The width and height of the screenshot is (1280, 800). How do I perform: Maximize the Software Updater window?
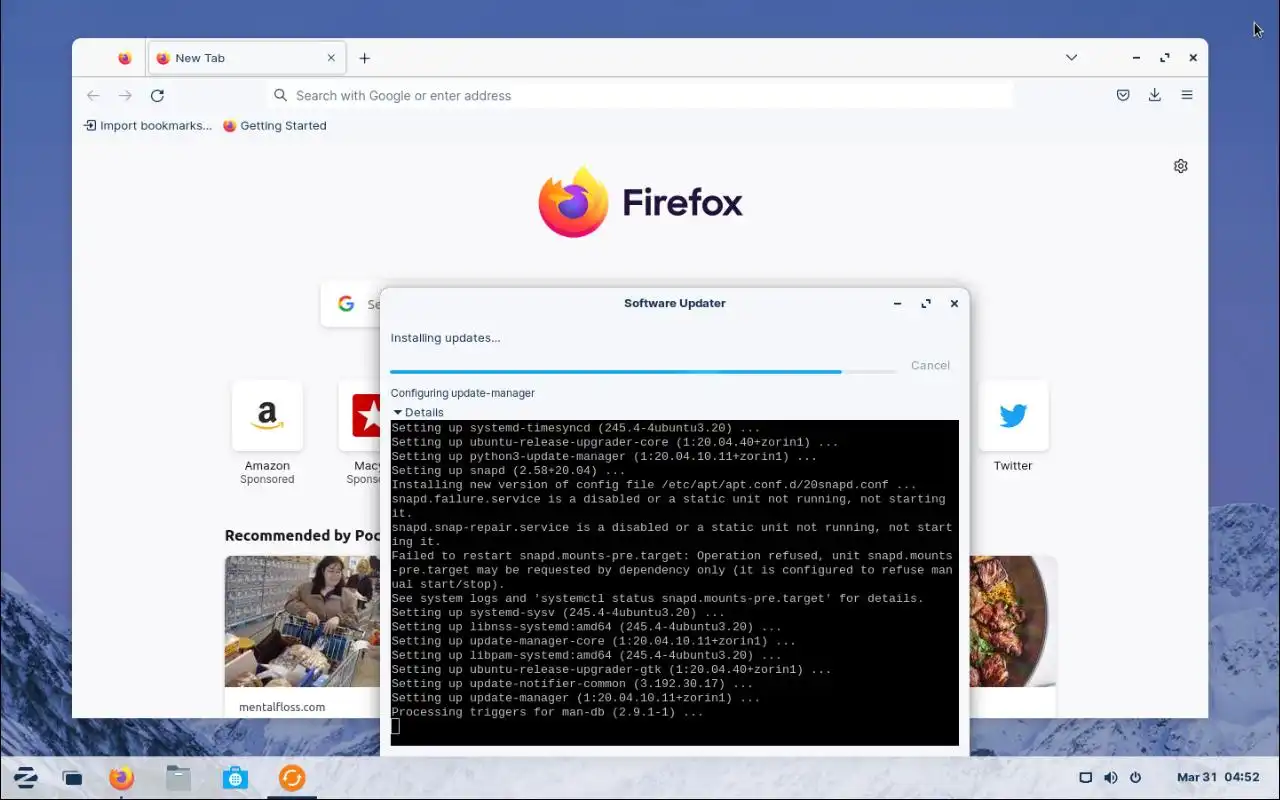pos(926,304)
